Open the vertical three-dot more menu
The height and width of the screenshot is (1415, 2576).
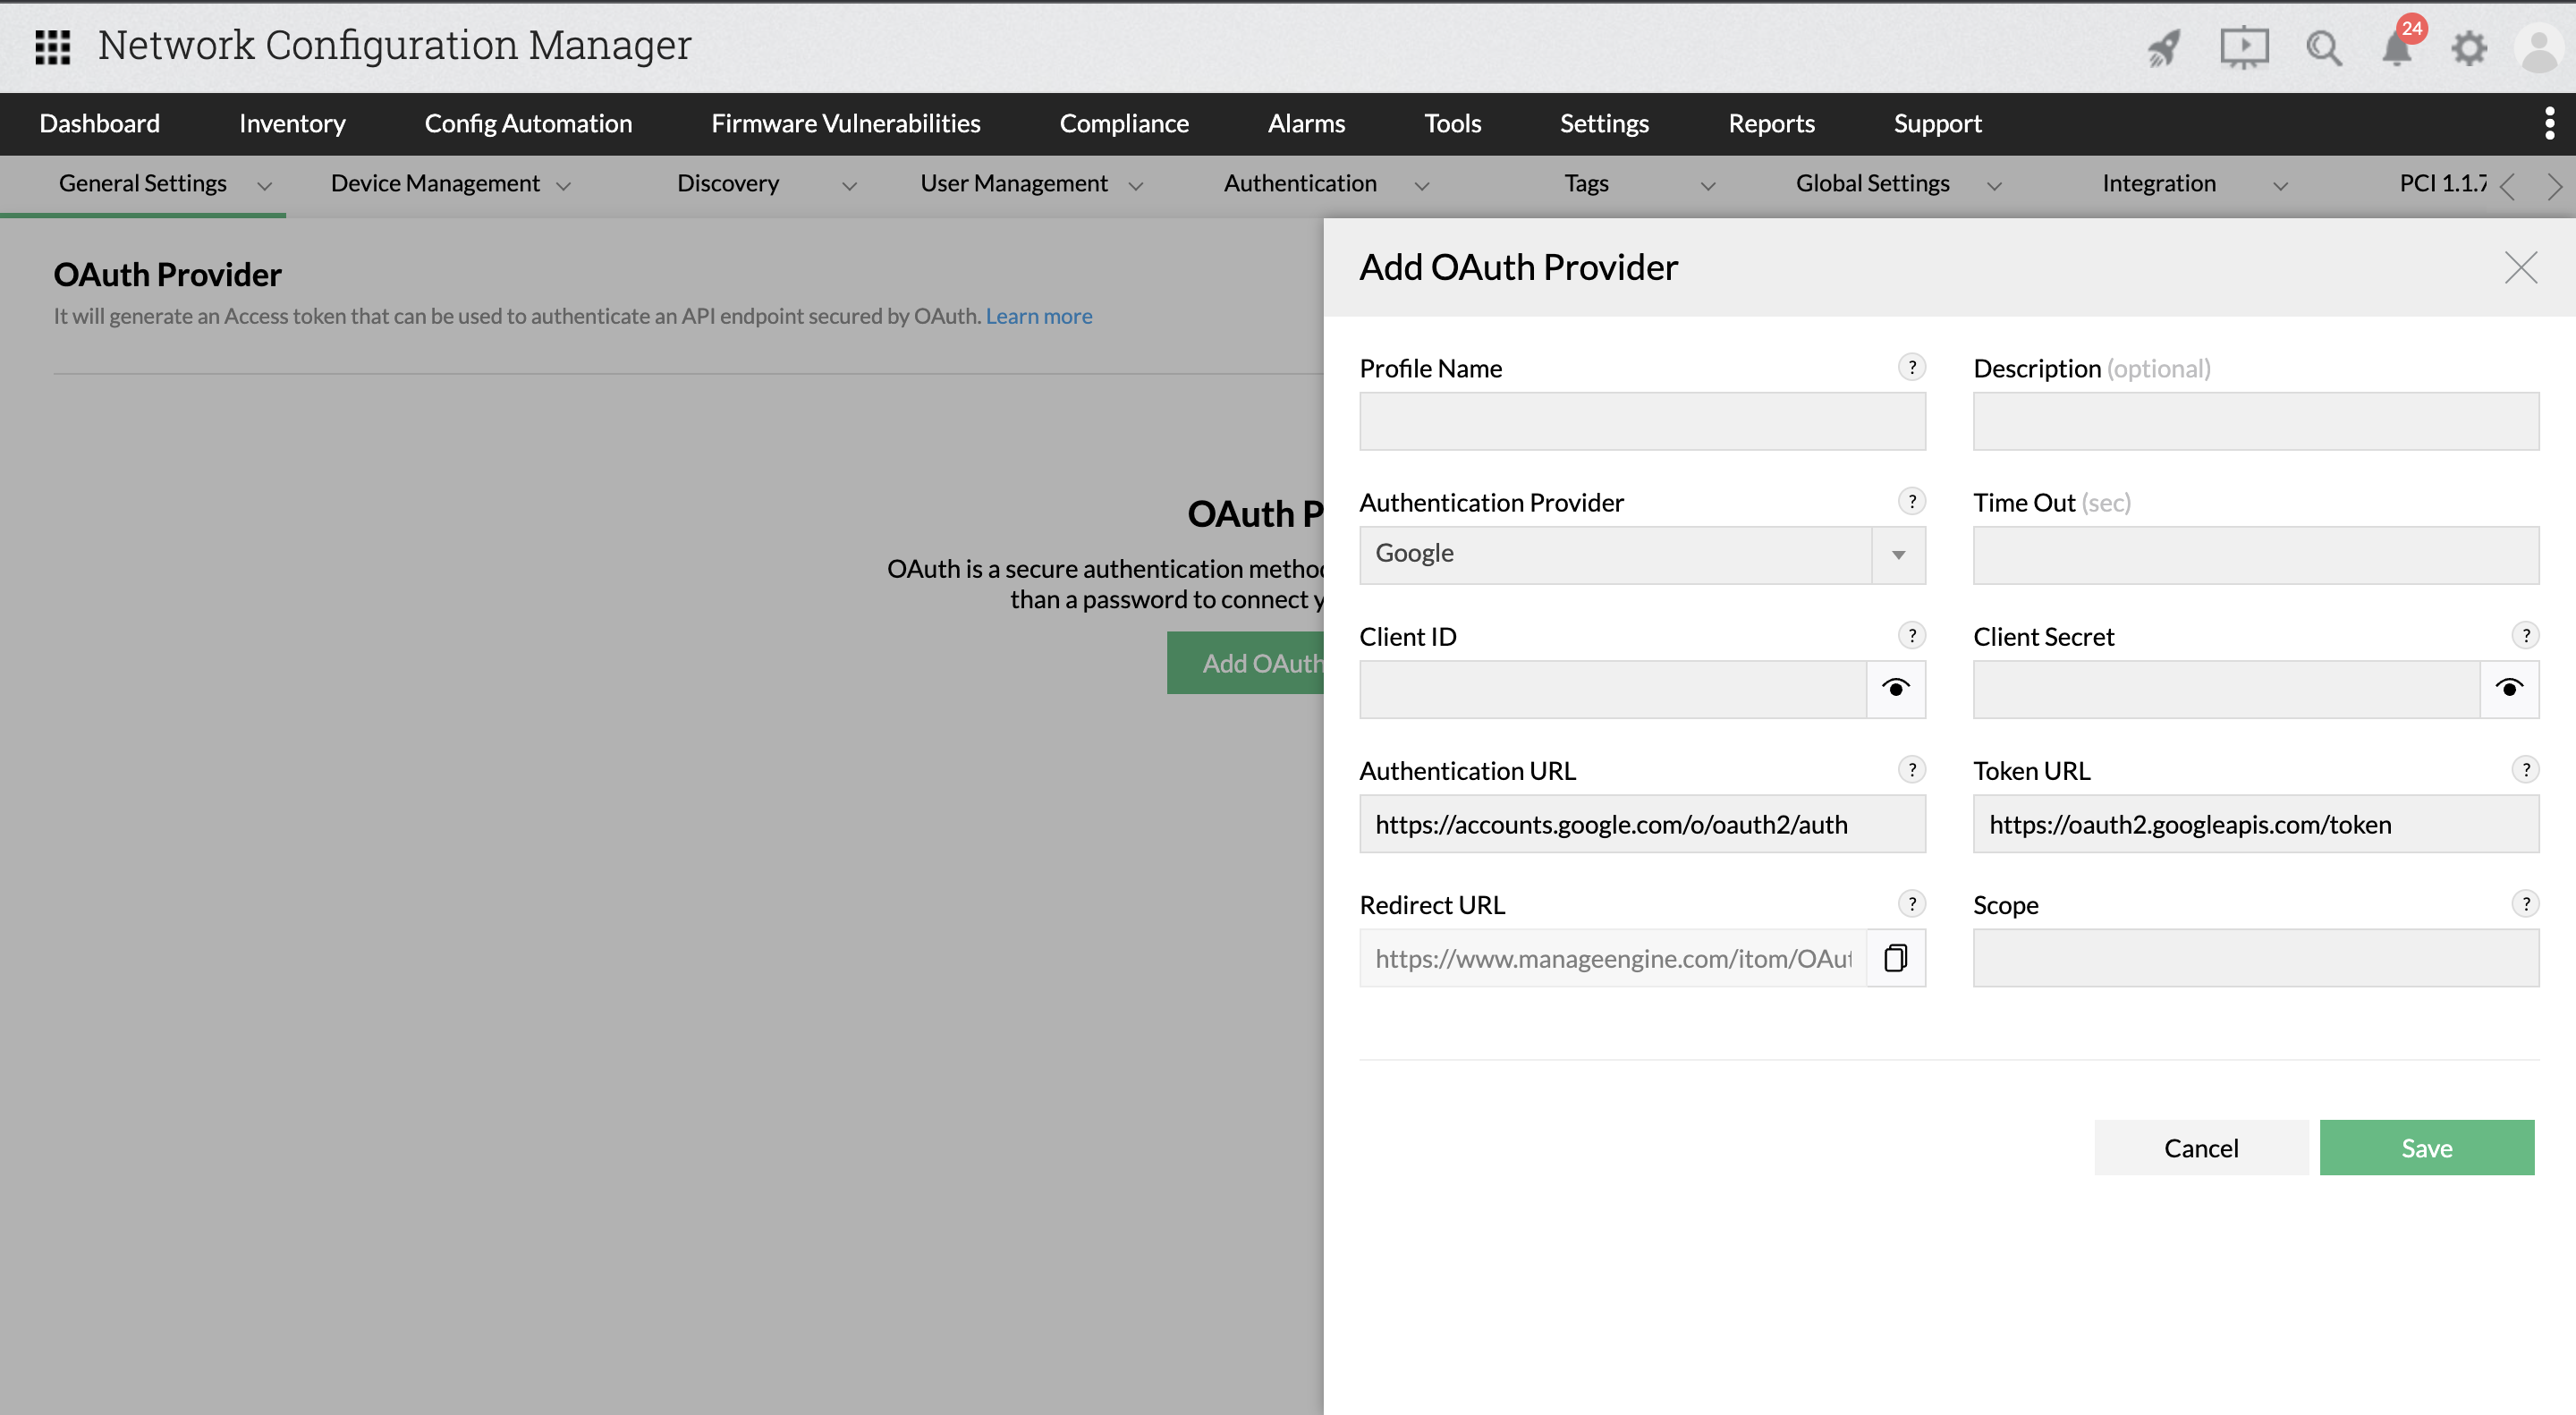pyautogui.click(x=2549, y=123)
